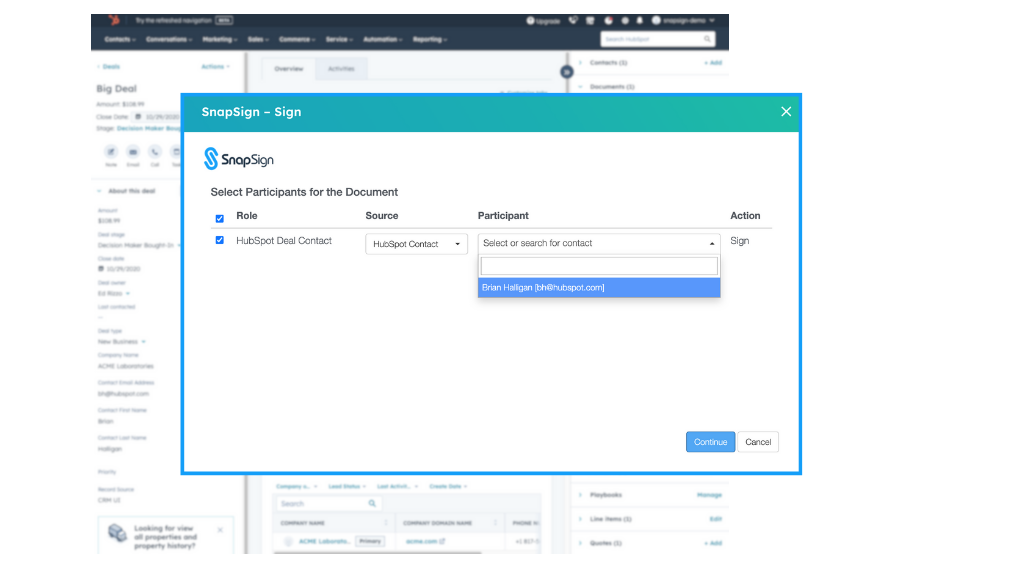Open the Sales menu in HubSpot nav
This screenshot has width=1016, height=571.
(258, 40)
